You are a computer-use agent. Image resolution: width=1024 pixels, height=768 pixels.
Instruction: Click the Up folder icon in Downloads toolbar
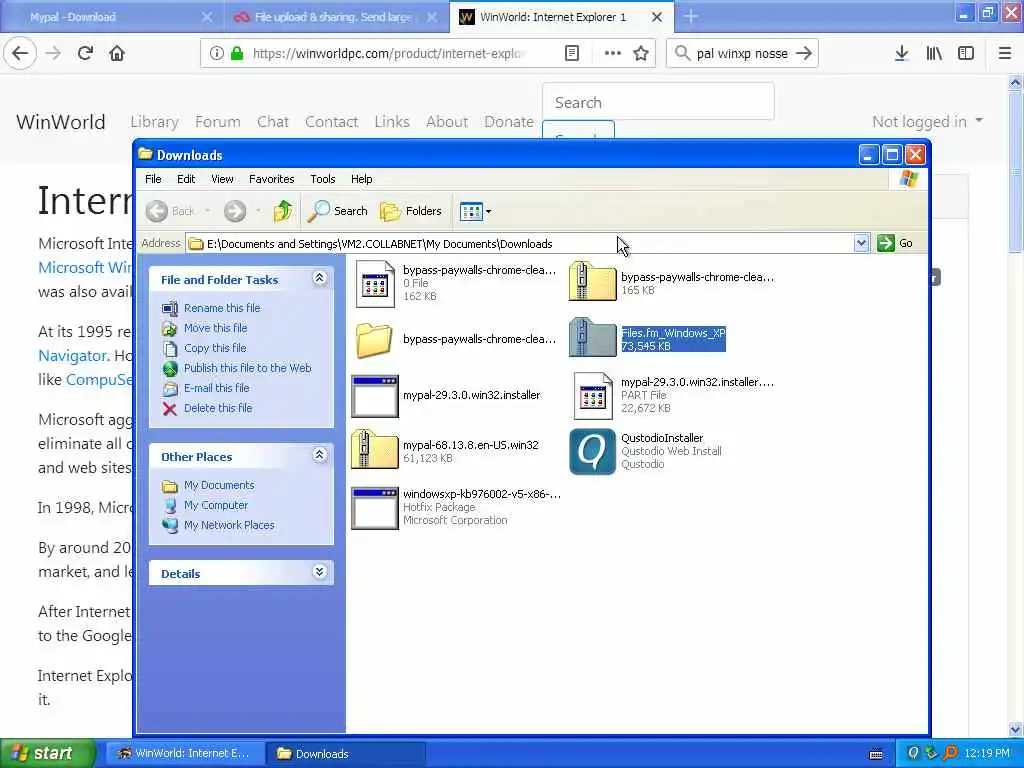coord(283,211)
